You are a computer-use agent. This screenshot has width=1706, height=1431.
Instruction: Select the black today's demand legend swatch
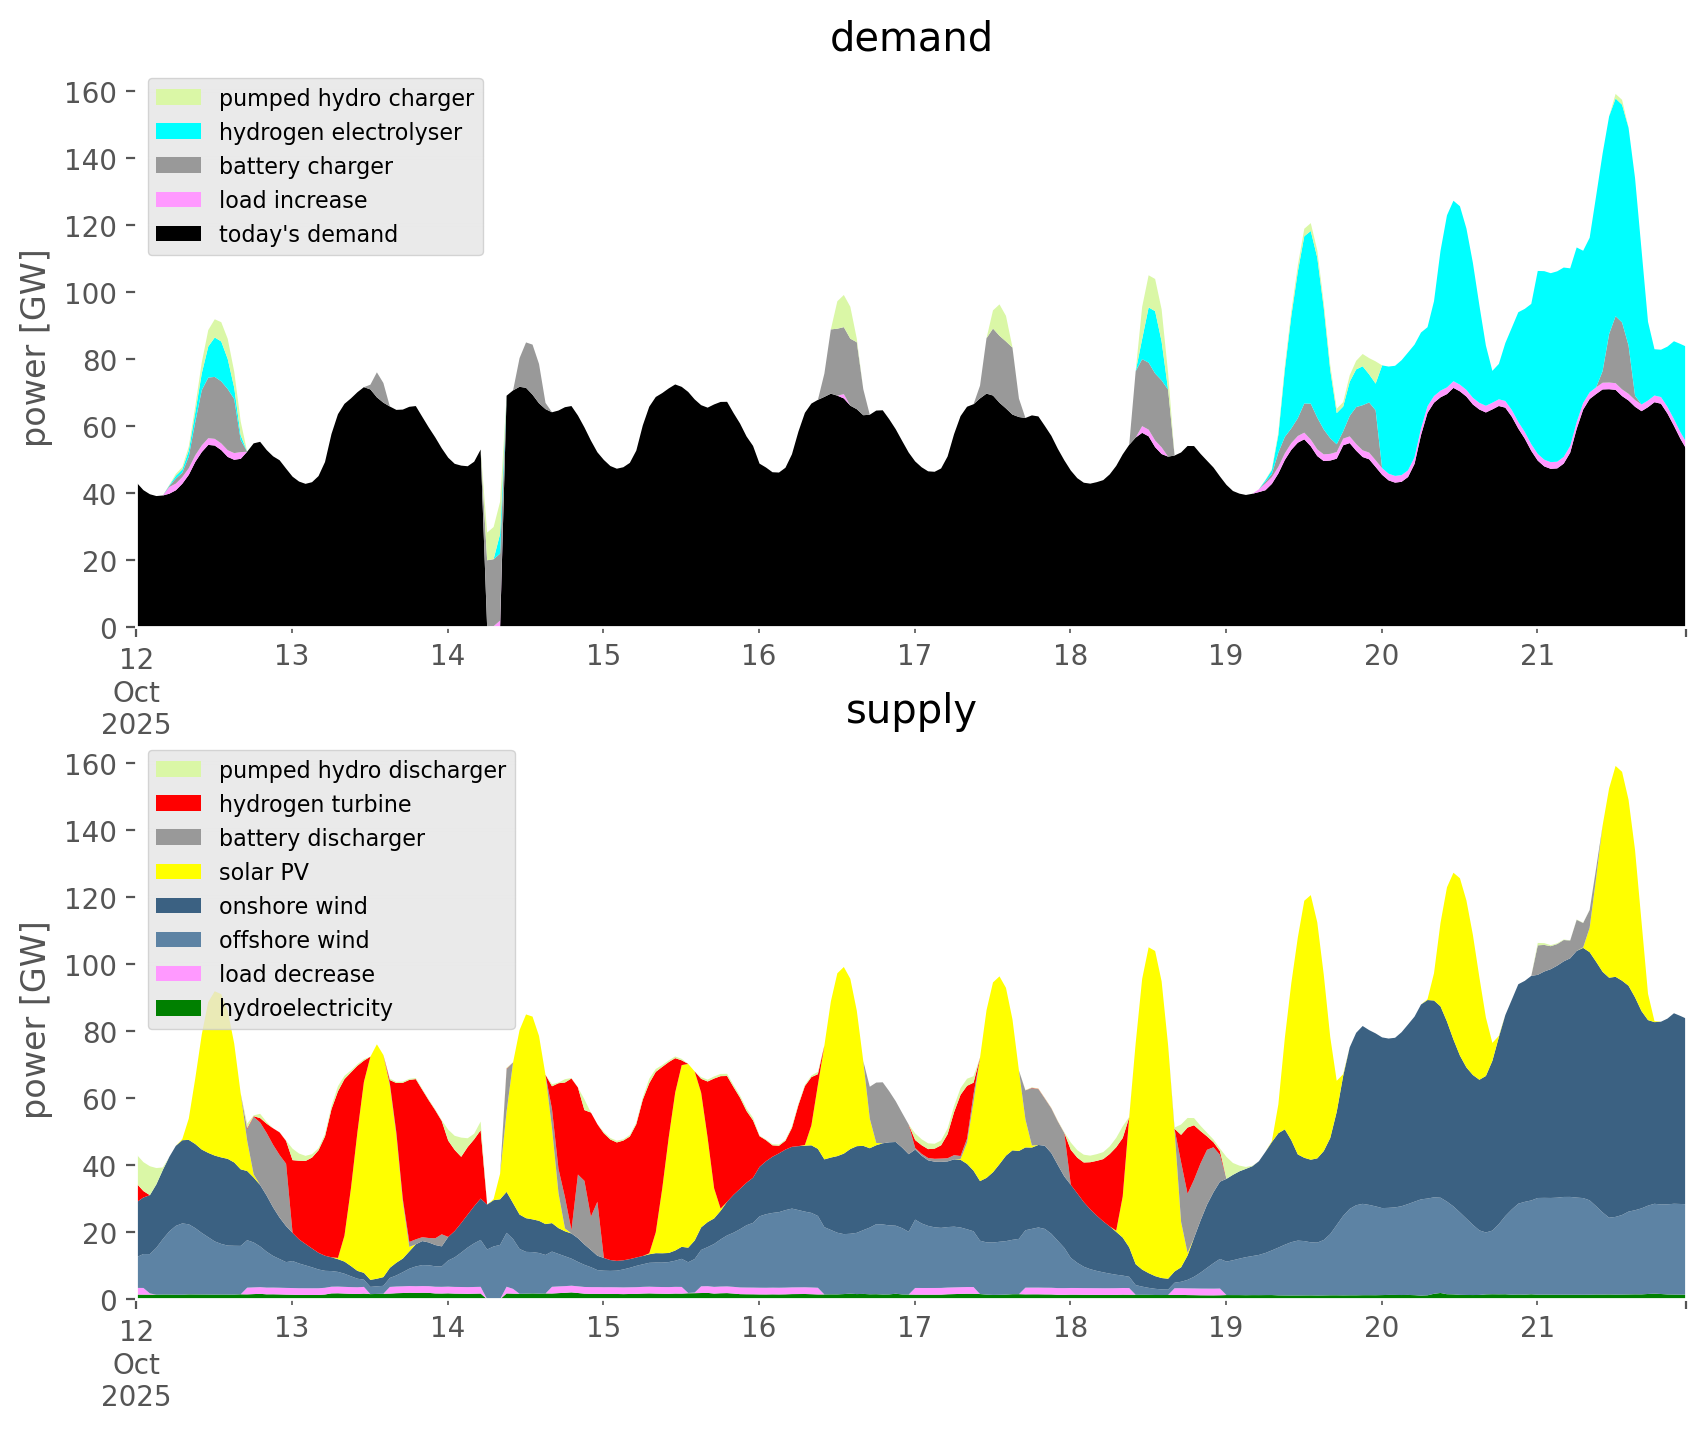coord(179,234)
